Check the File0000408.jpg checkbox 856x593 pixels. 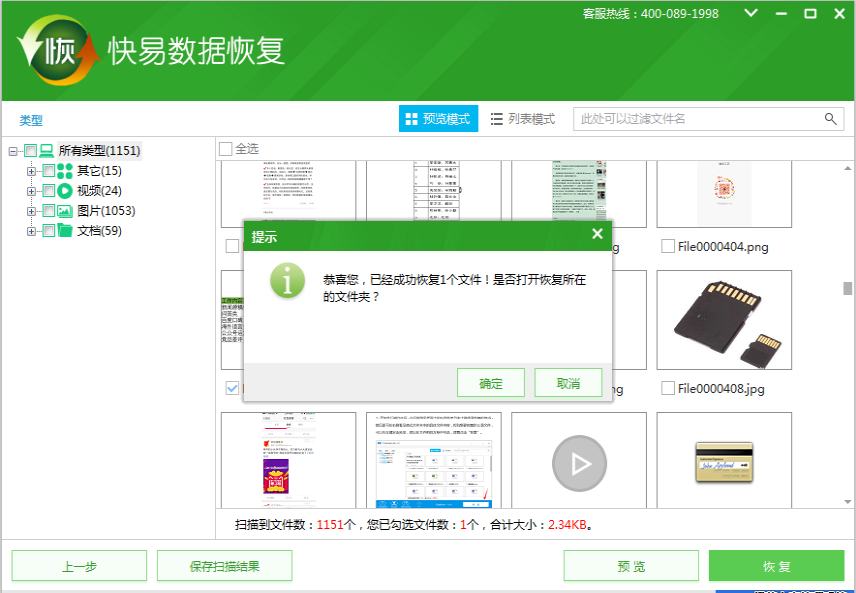coord(668,388)
